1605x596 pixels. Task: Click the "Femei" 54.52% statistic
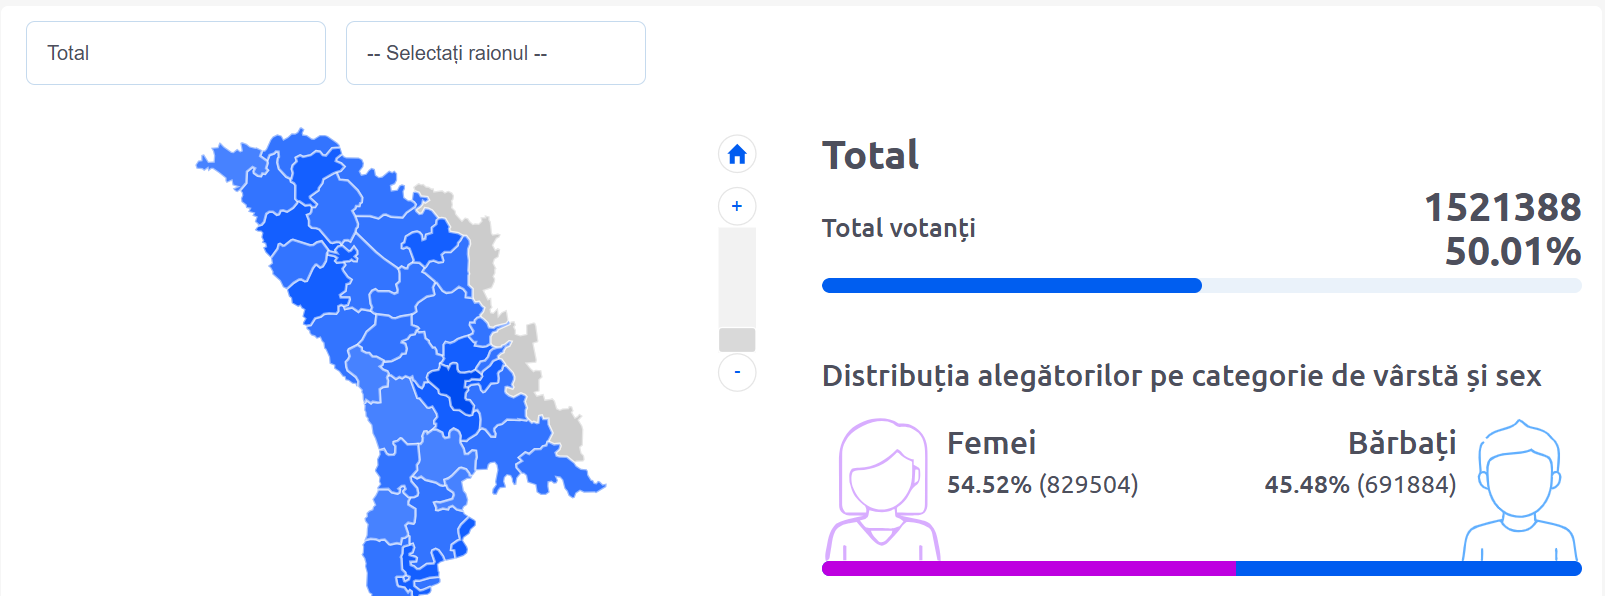pyautogui.click(x=1042, y=485)
